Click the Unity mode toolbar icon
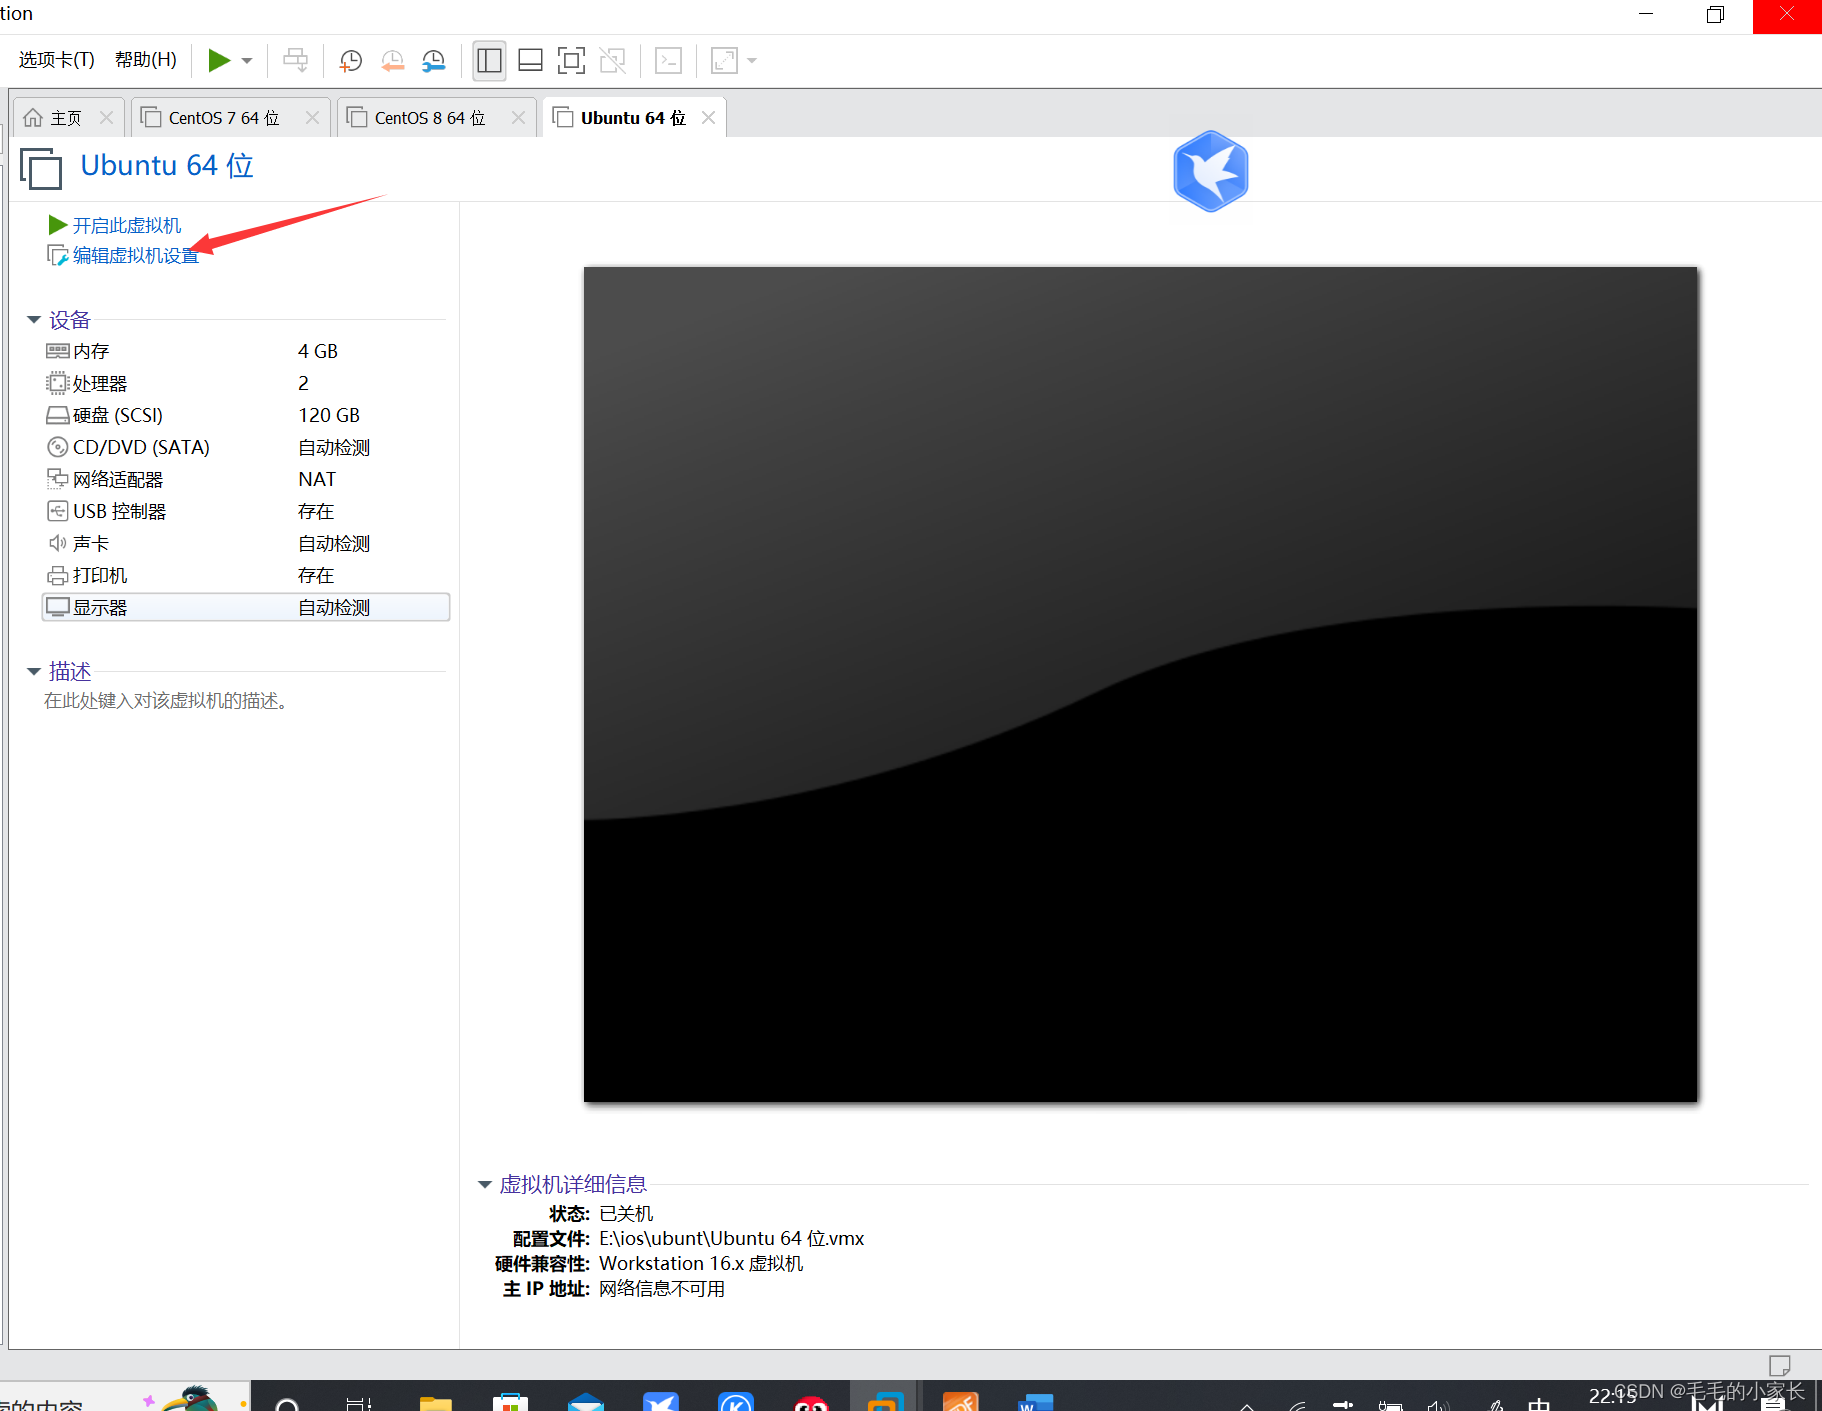 612,61
